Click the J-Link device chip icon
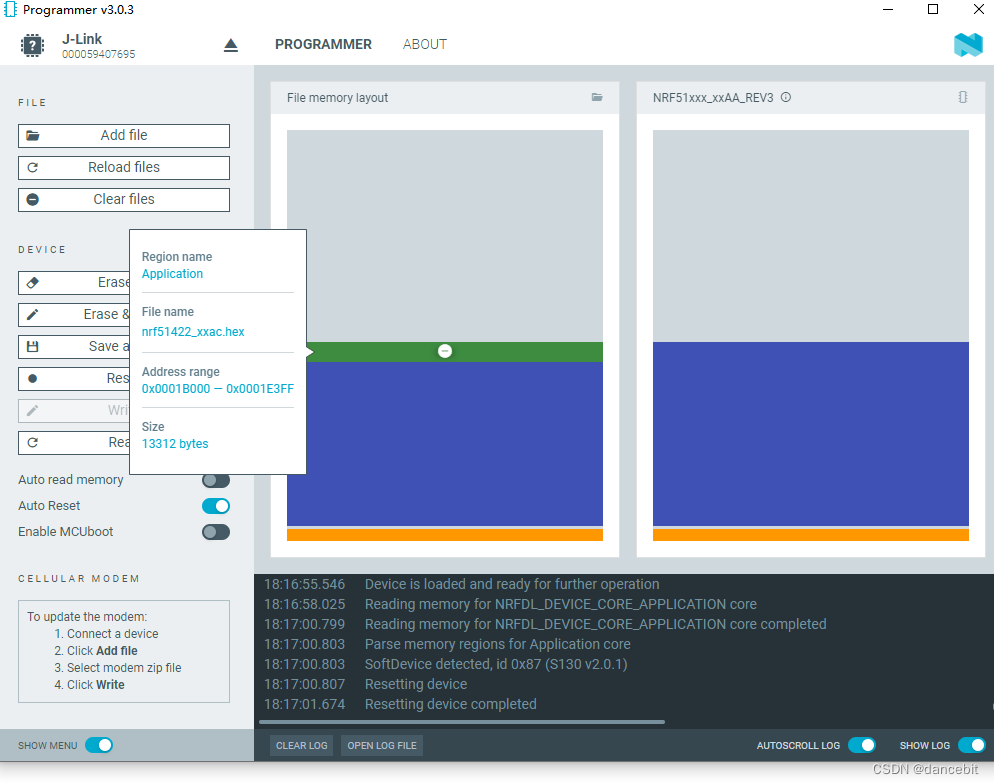Viewport: 994px width, 784px height. click(x=33, y=45)
